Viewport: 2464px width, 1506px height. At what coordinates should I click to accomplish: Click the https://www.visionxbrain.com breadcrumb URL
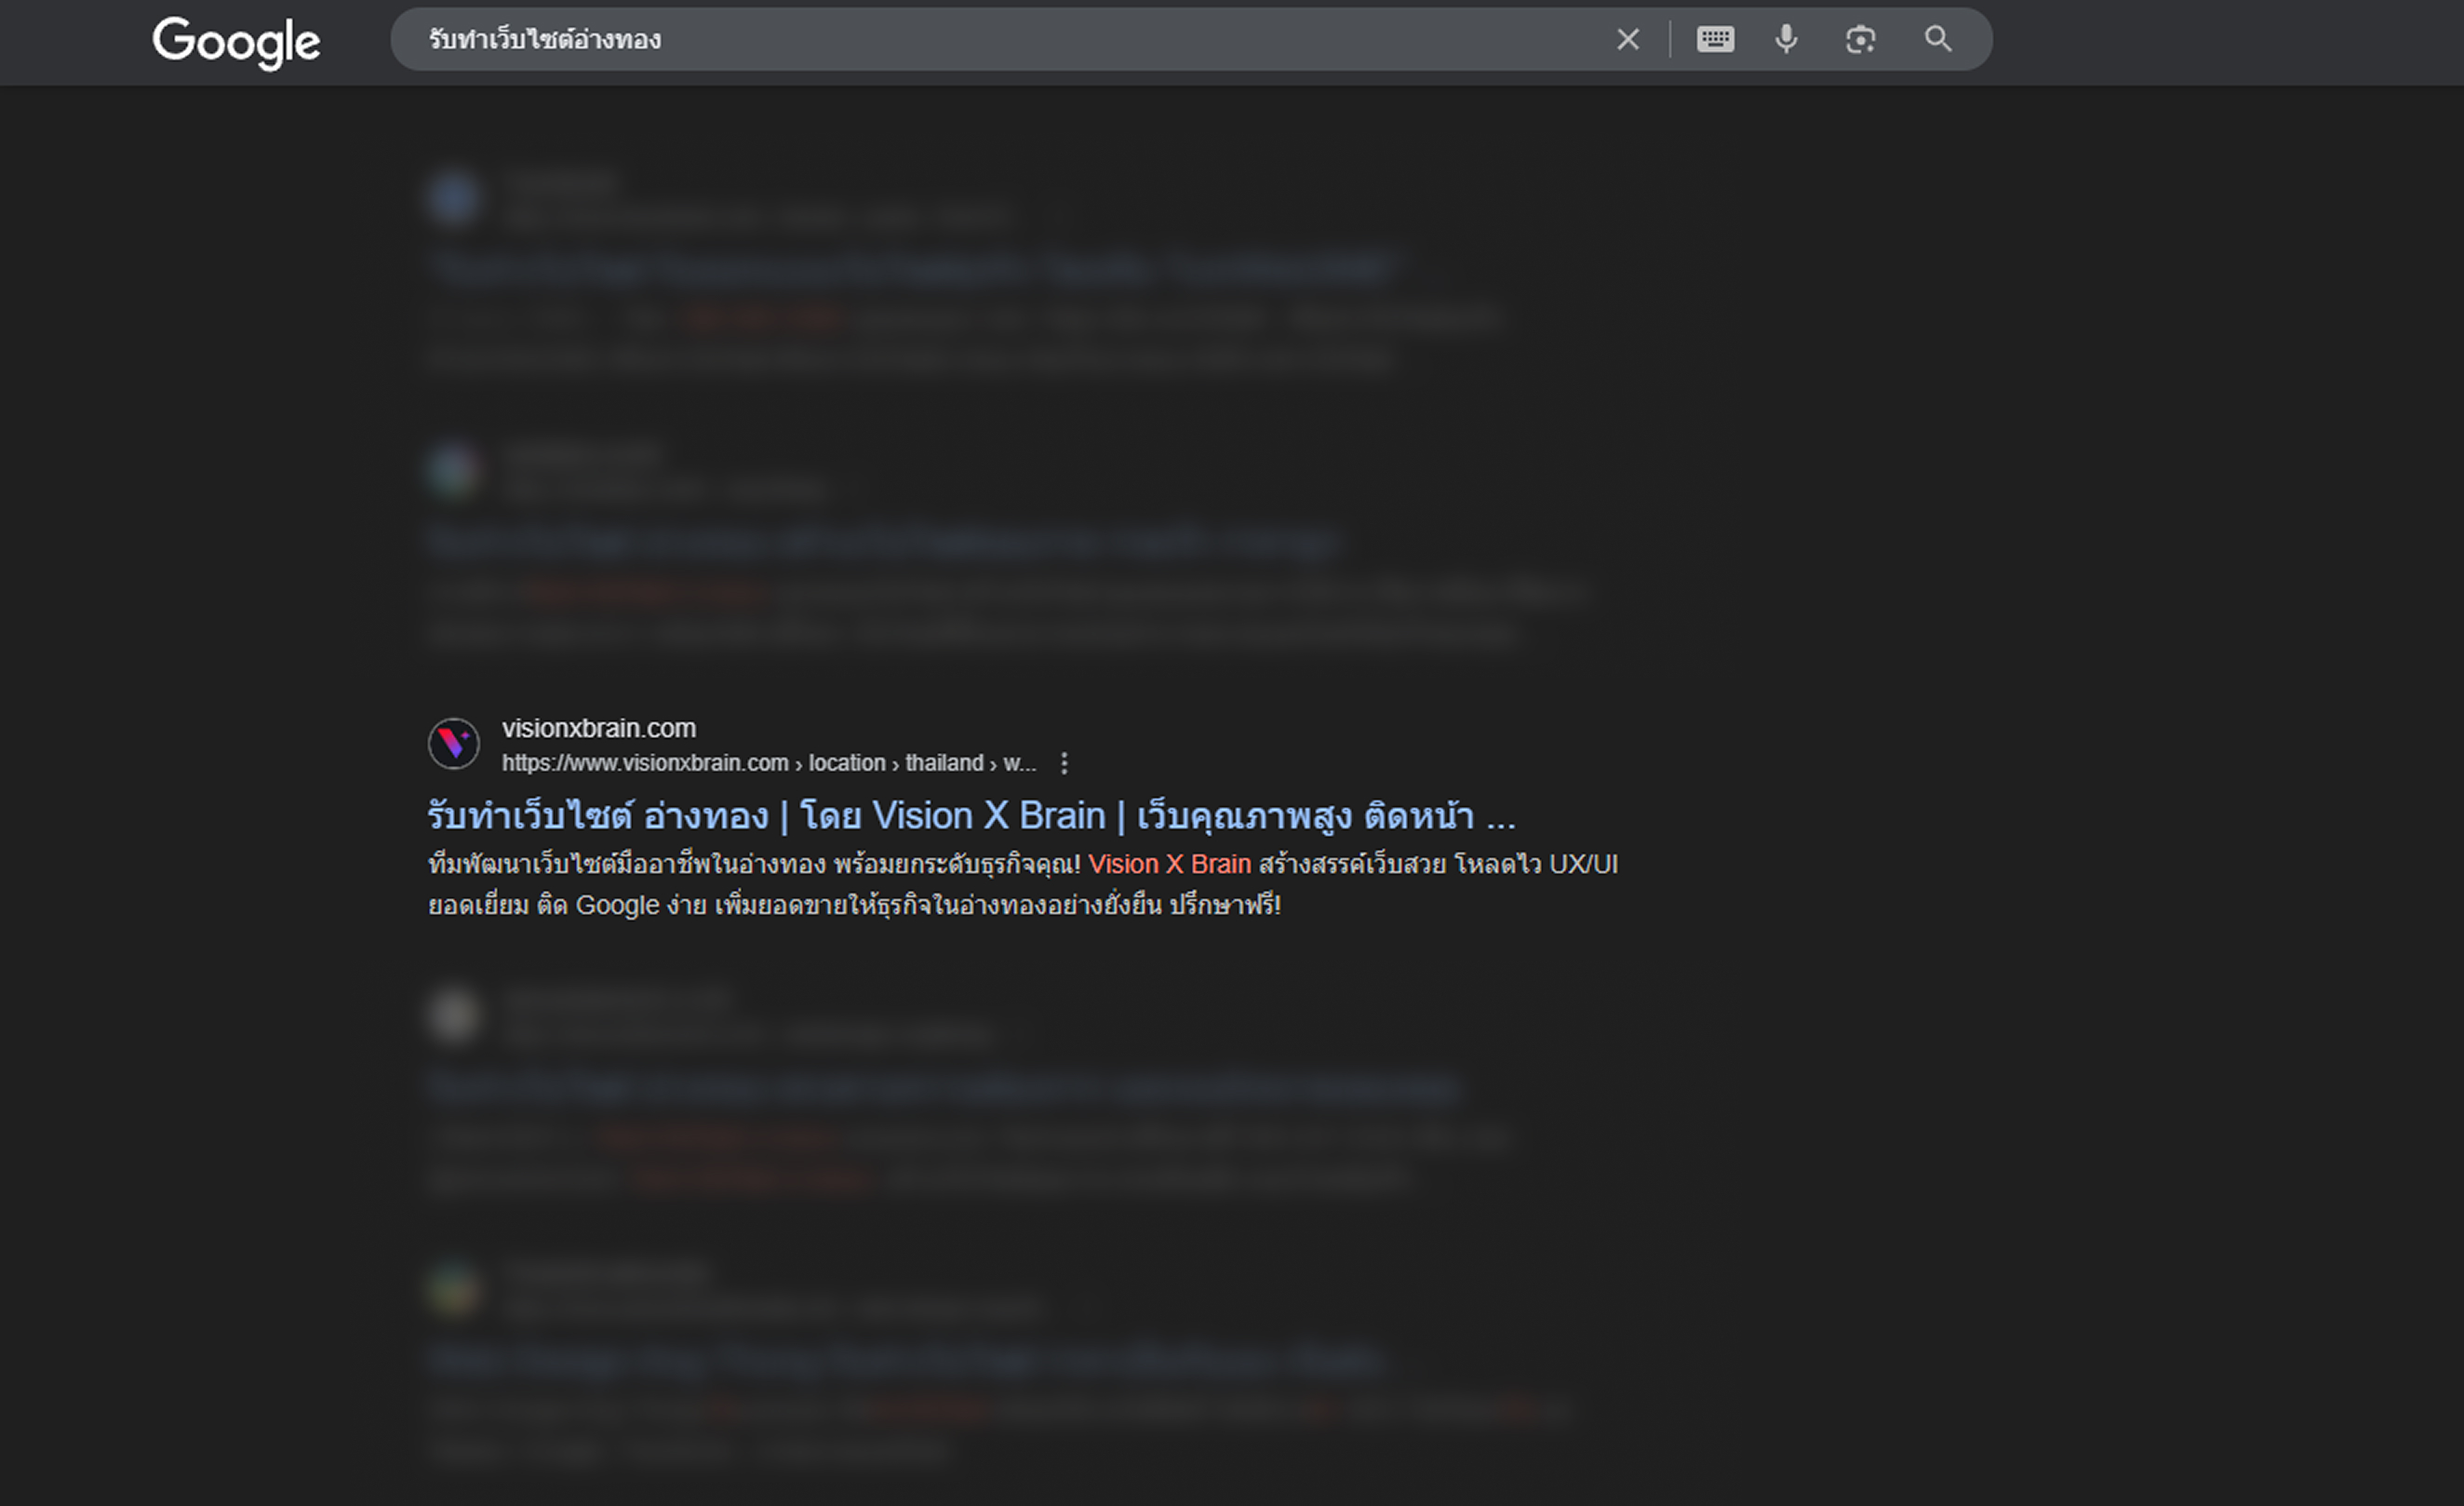tap(768, 763)
